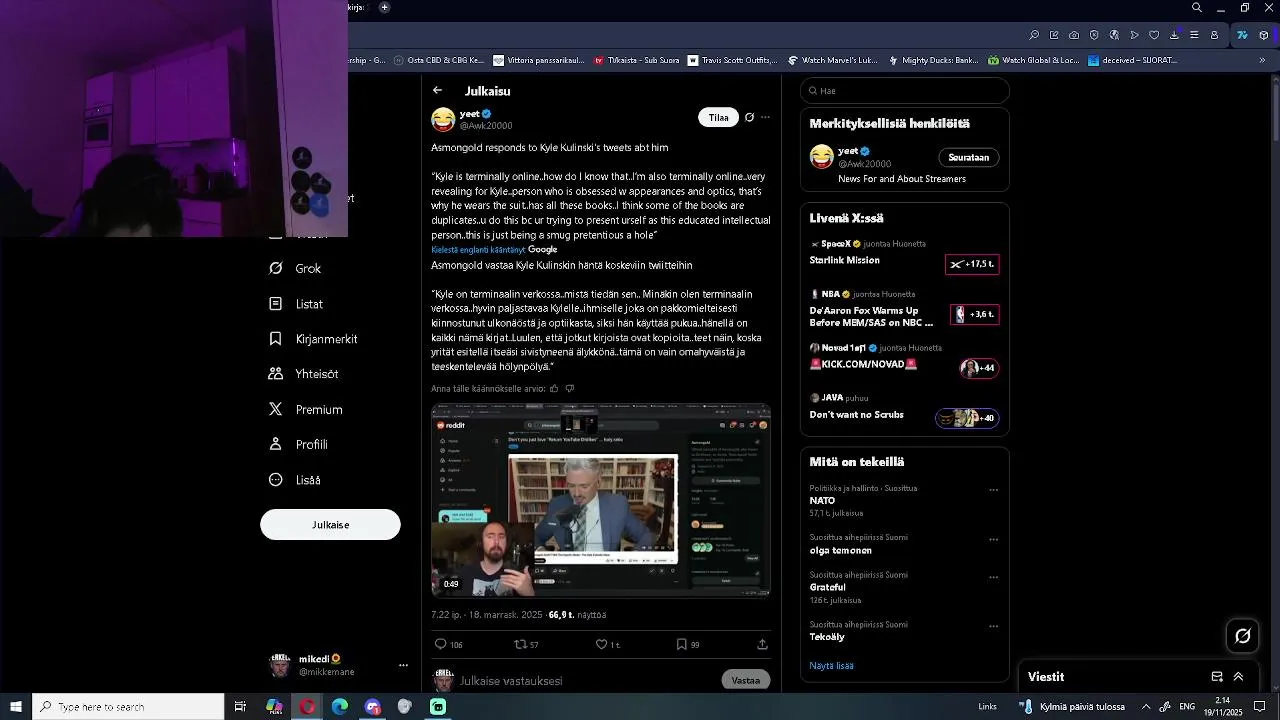Click the Hae search field
Image resolution: width=1280 pixels, height=720 pixels.
coord(904,91)
